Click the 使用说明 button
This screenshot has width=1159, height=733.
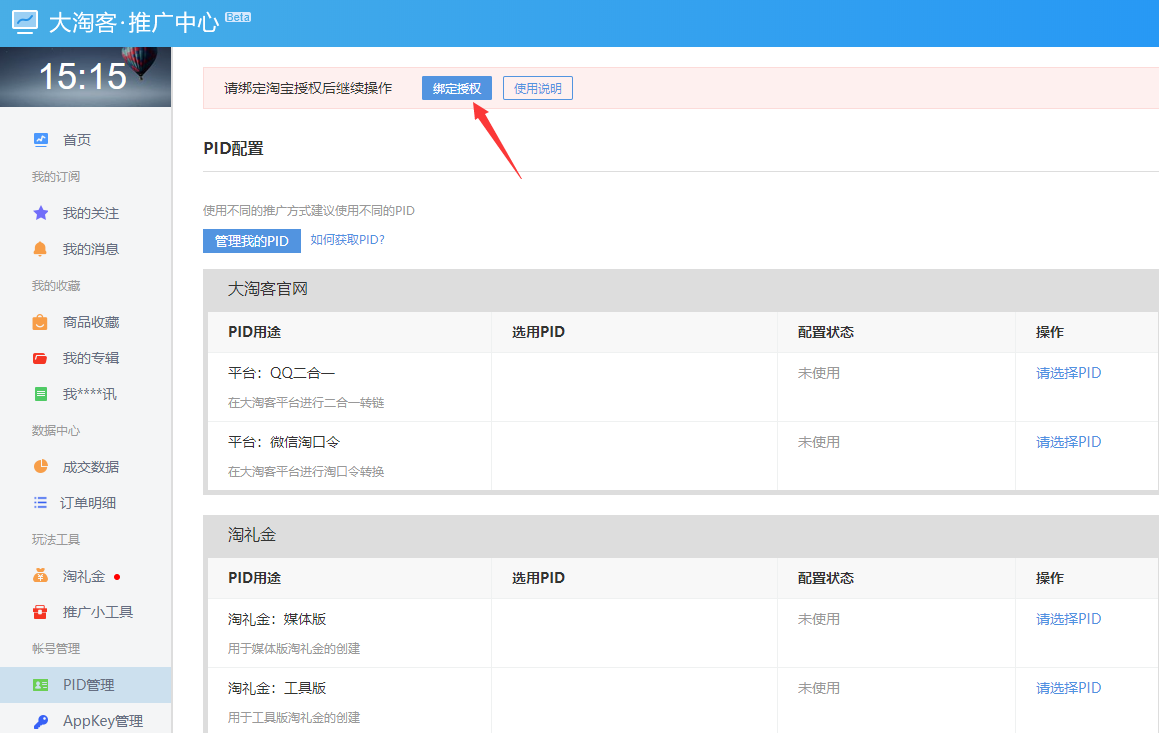[537, 89]
